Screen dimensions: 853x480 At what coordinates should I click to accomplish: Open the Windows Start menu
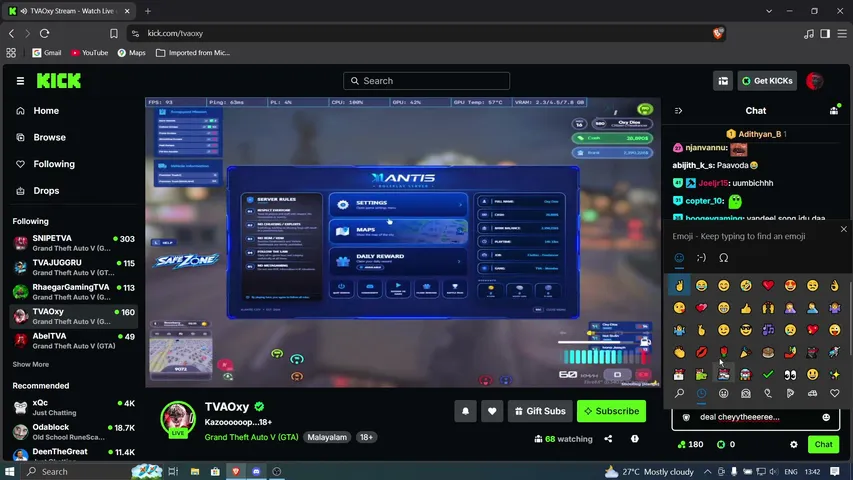click(9, 471)
